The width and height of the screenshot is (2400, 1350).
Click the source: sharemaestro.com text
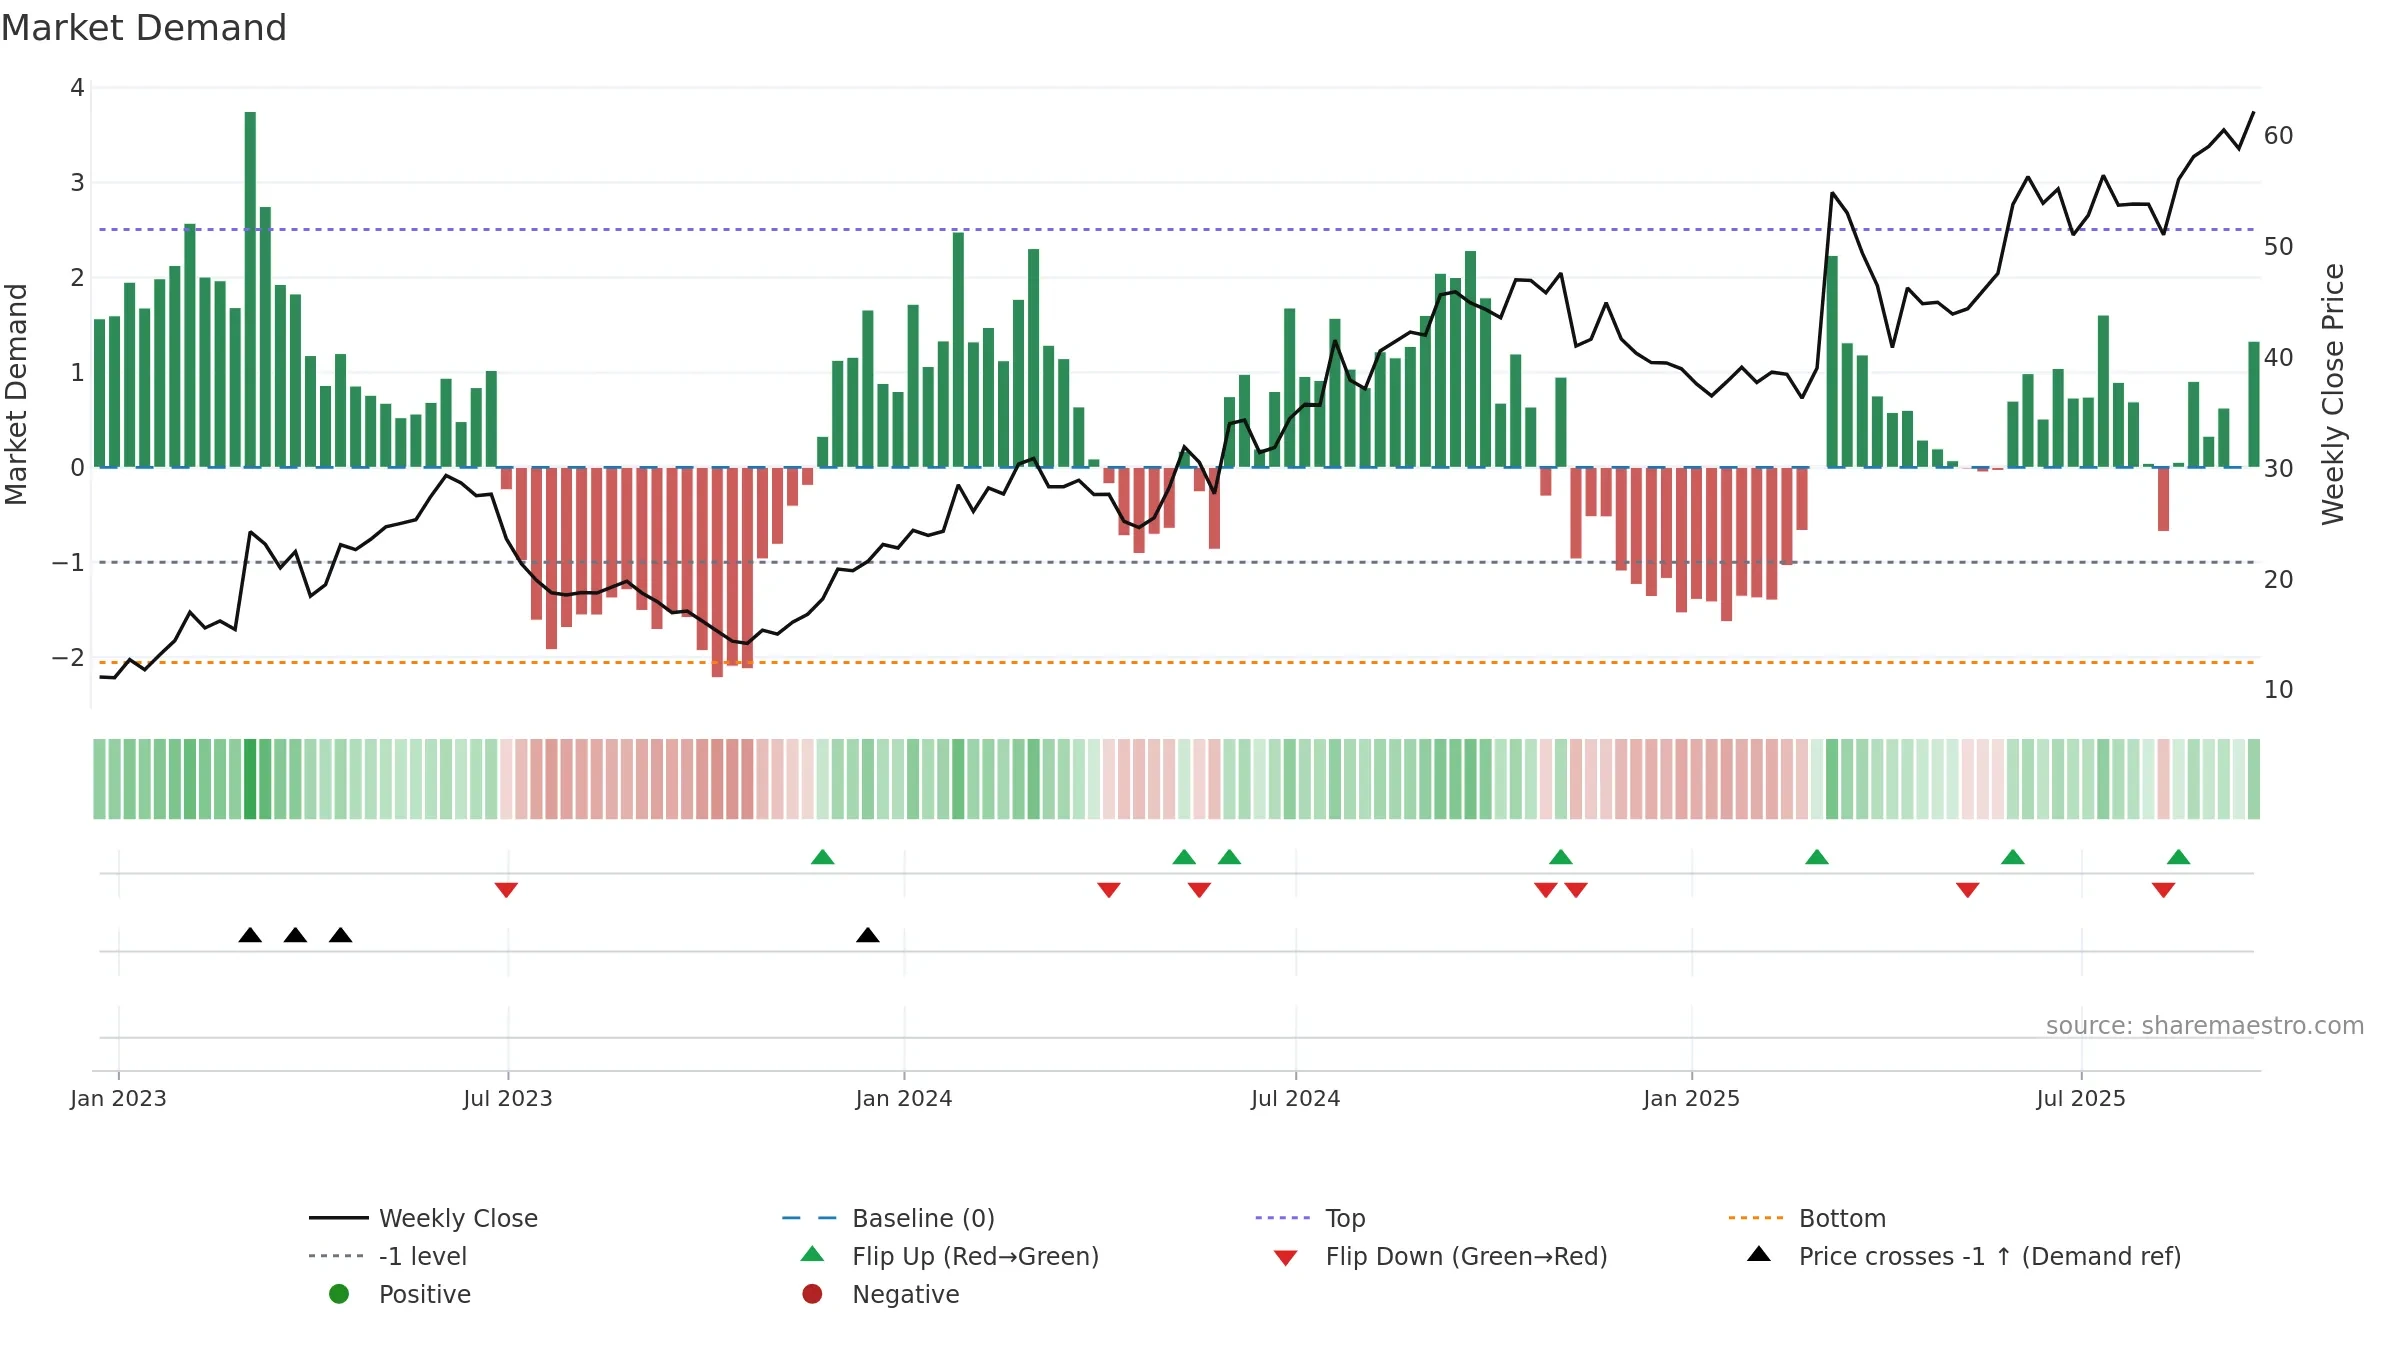click(2205, 1026)
